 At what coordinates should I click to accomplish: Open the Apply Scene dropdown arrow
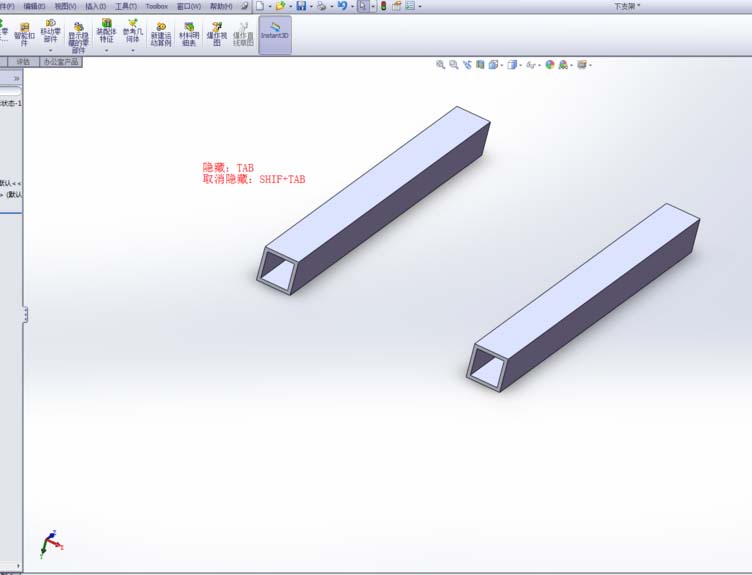(x=572, y=65)
